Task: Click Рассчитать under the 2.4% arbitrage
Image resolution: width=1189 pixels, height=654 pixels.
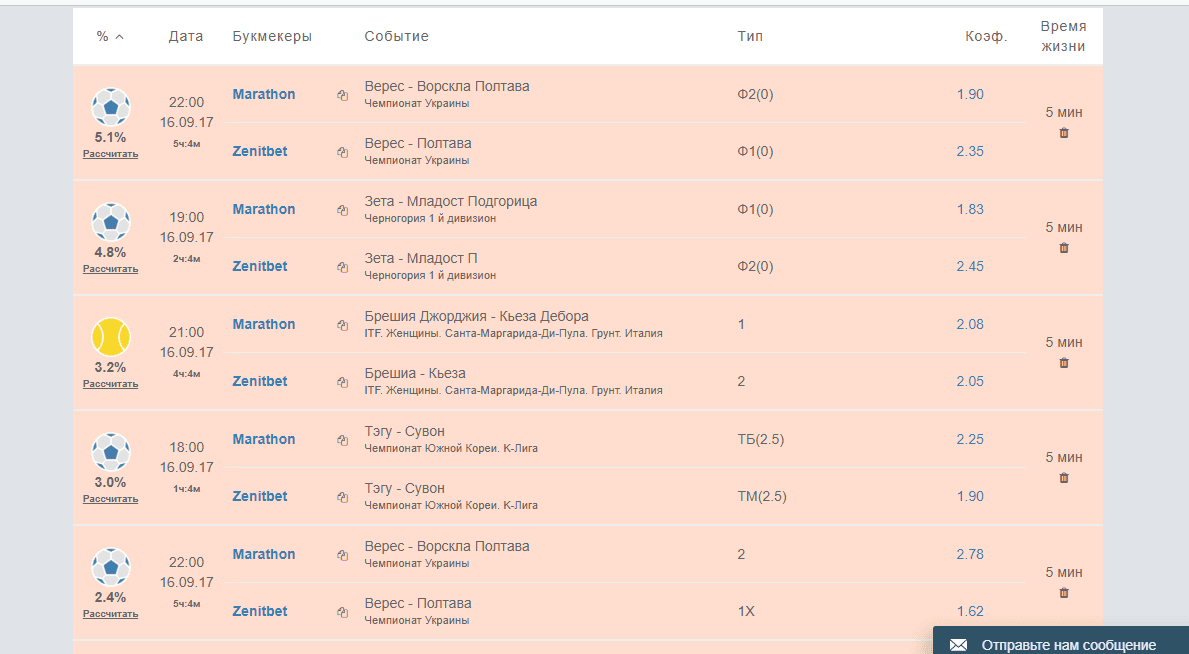Action: pos(111,614)
